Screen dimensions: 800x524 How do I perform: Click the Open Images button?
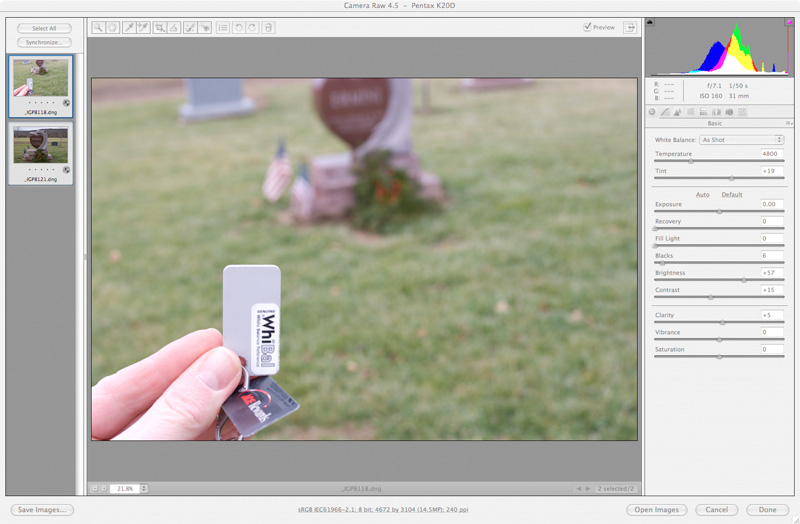(658, 510)
